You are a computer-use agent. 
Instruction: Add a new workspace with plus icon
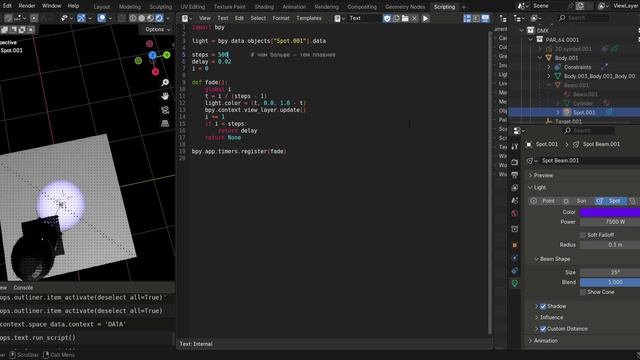[x=463, y=7]
